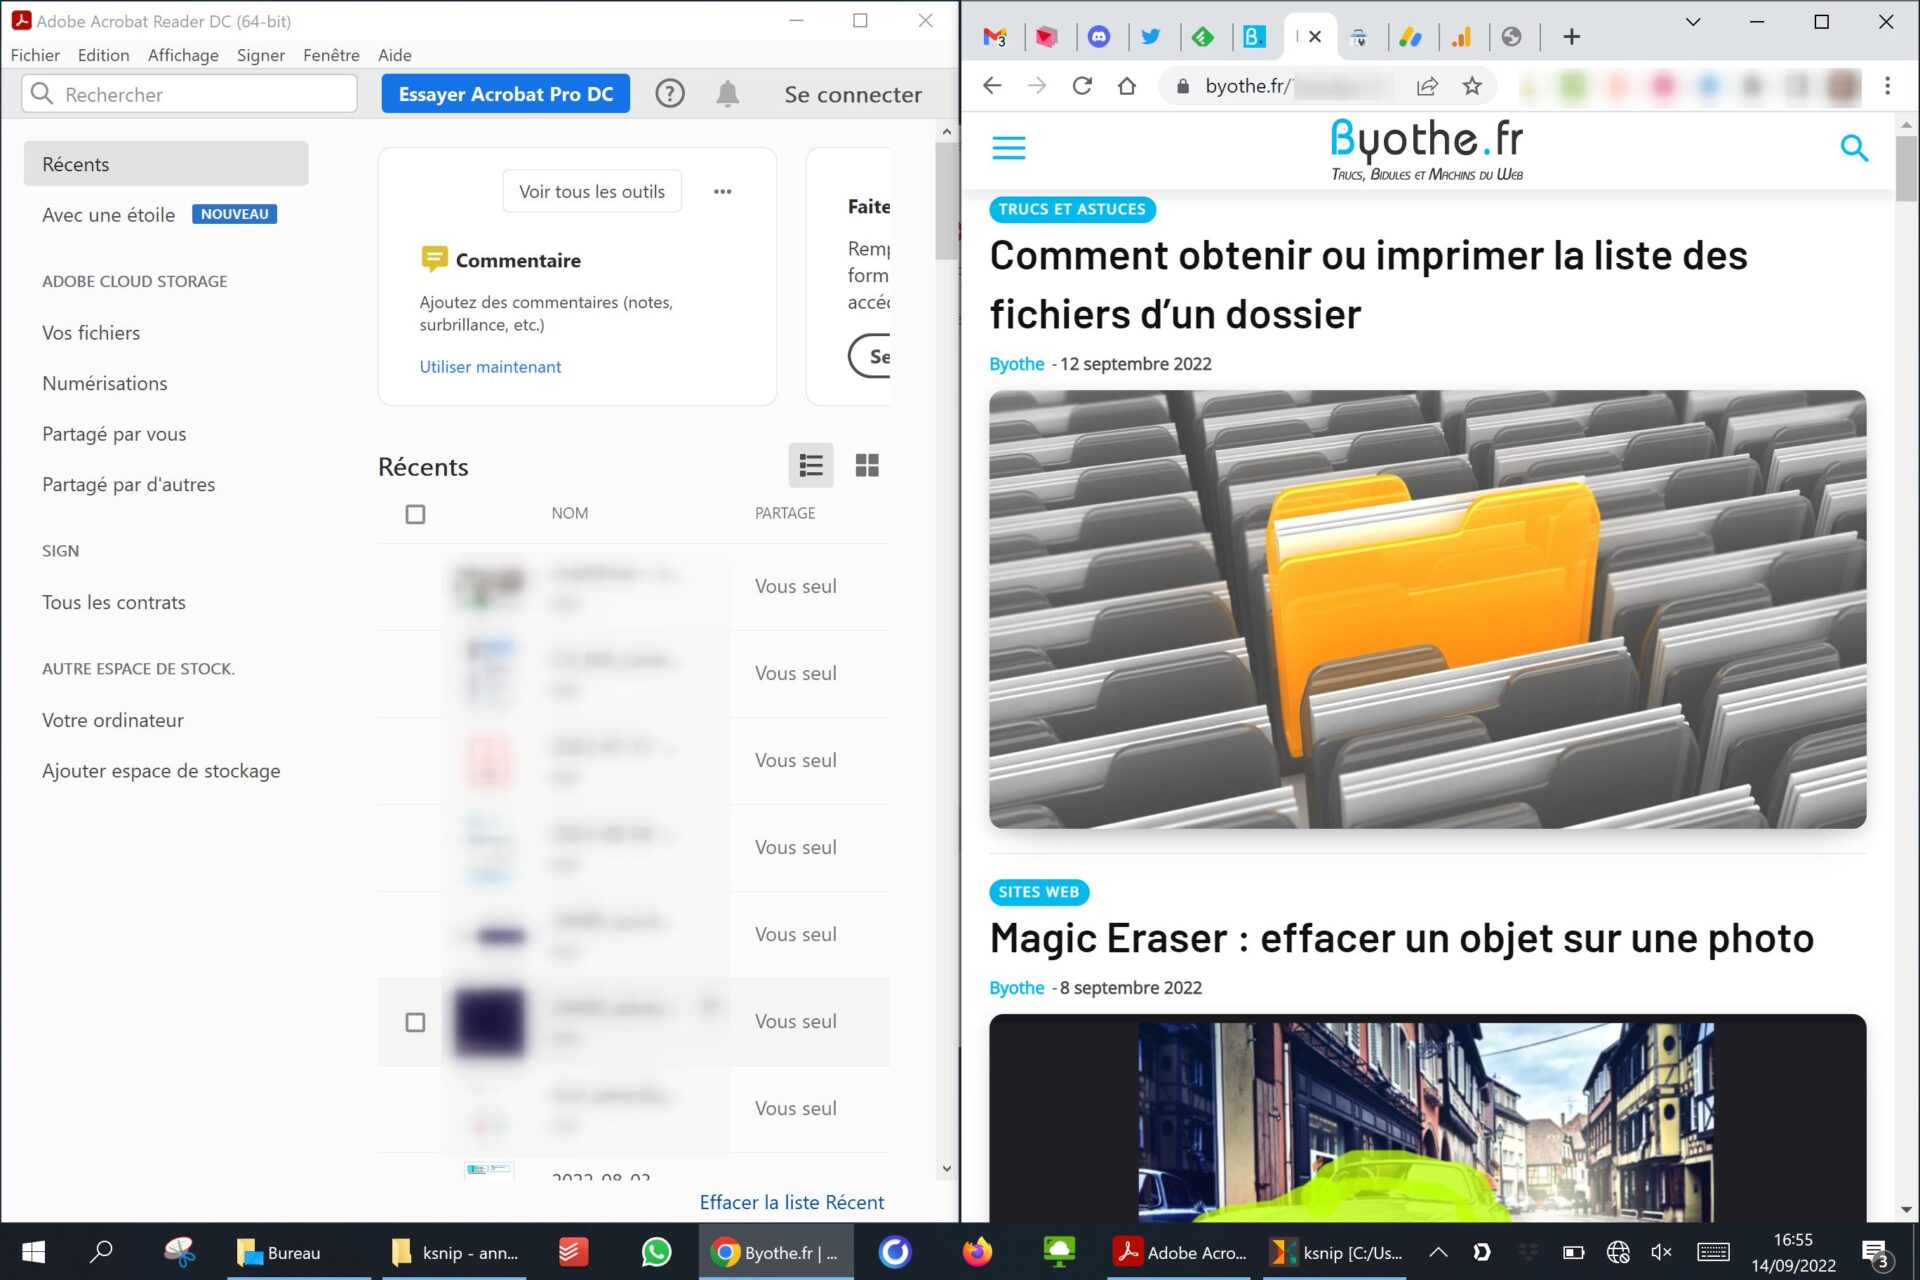Viewport: 1920px width, 1280px height.
Task: Open Chrome's tab search chevron
Action: click(x=1692, y=20)
